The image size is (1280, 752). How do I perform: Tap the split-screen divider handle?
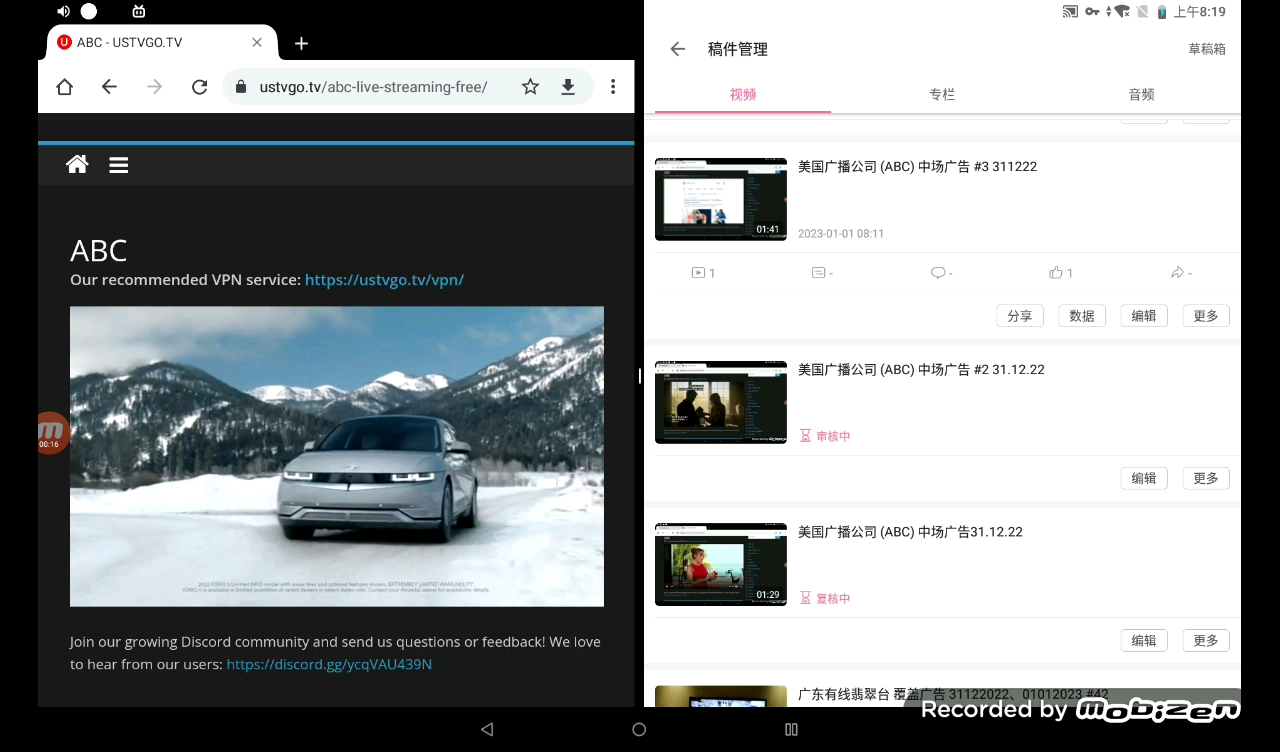click(639, 376)
